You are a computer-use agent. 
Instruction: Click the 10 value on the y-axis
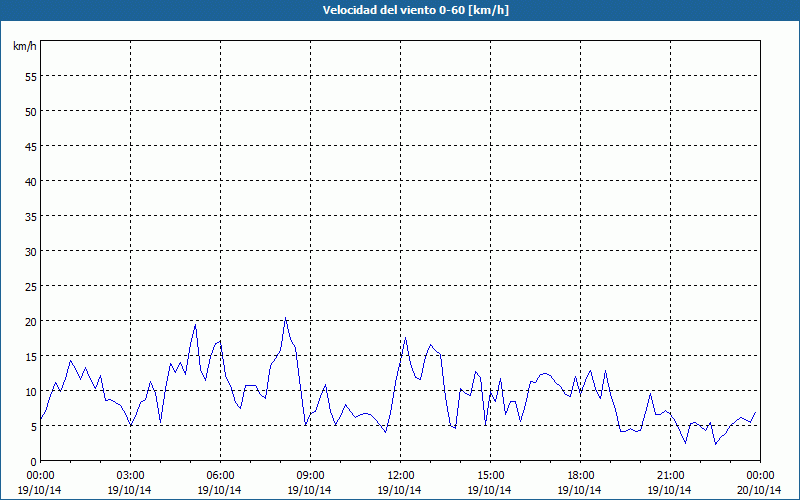tap(31, 391)
